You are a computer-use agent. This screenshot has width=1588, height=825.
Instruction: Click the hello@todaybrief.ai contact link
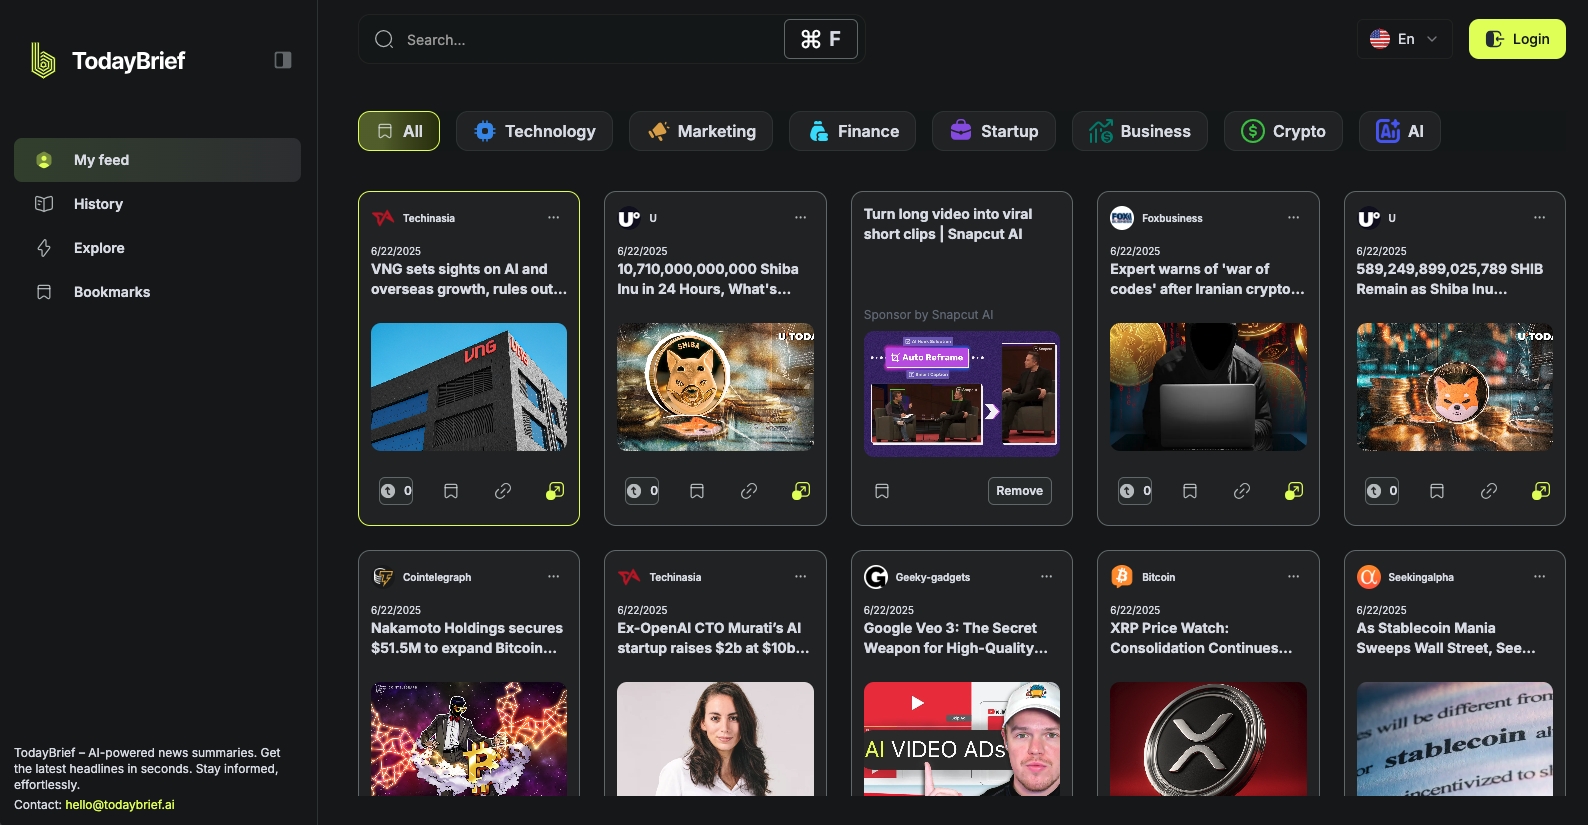tap(120, 805)
